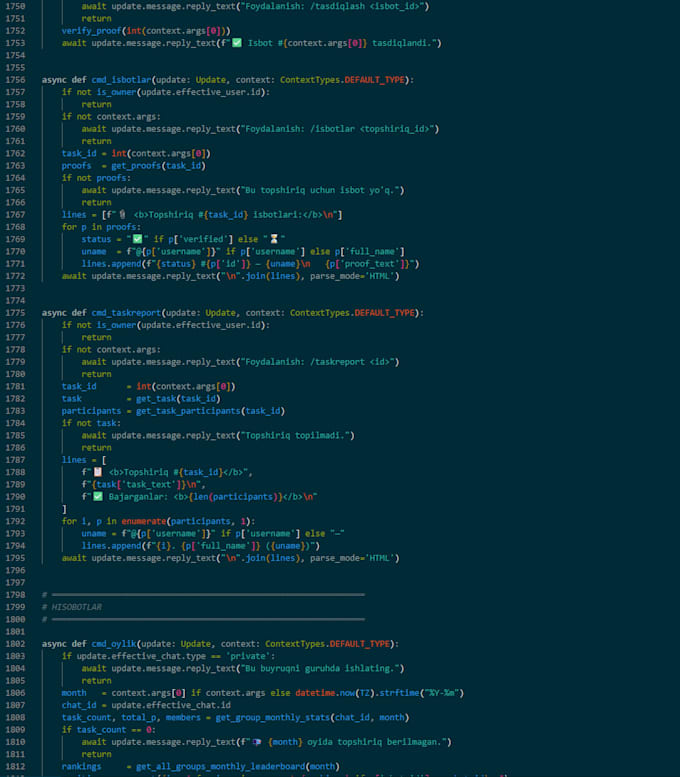Select line number 1756
This screenshot has width=680, height=777.
click(x=15, y=80)
